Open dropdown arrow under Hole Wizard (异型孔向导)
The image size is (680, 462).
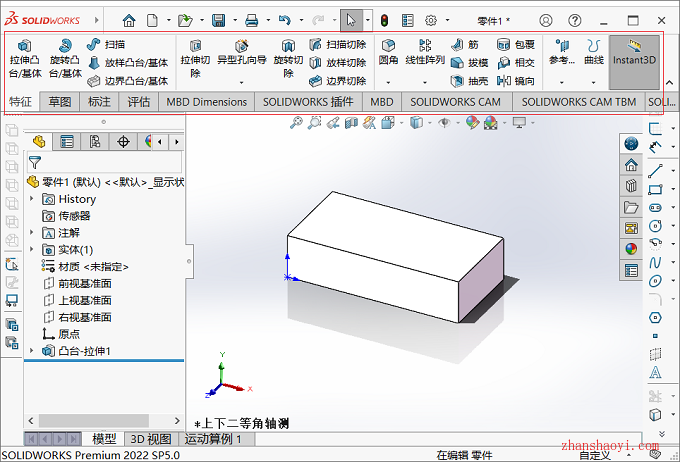pos(242,82)
